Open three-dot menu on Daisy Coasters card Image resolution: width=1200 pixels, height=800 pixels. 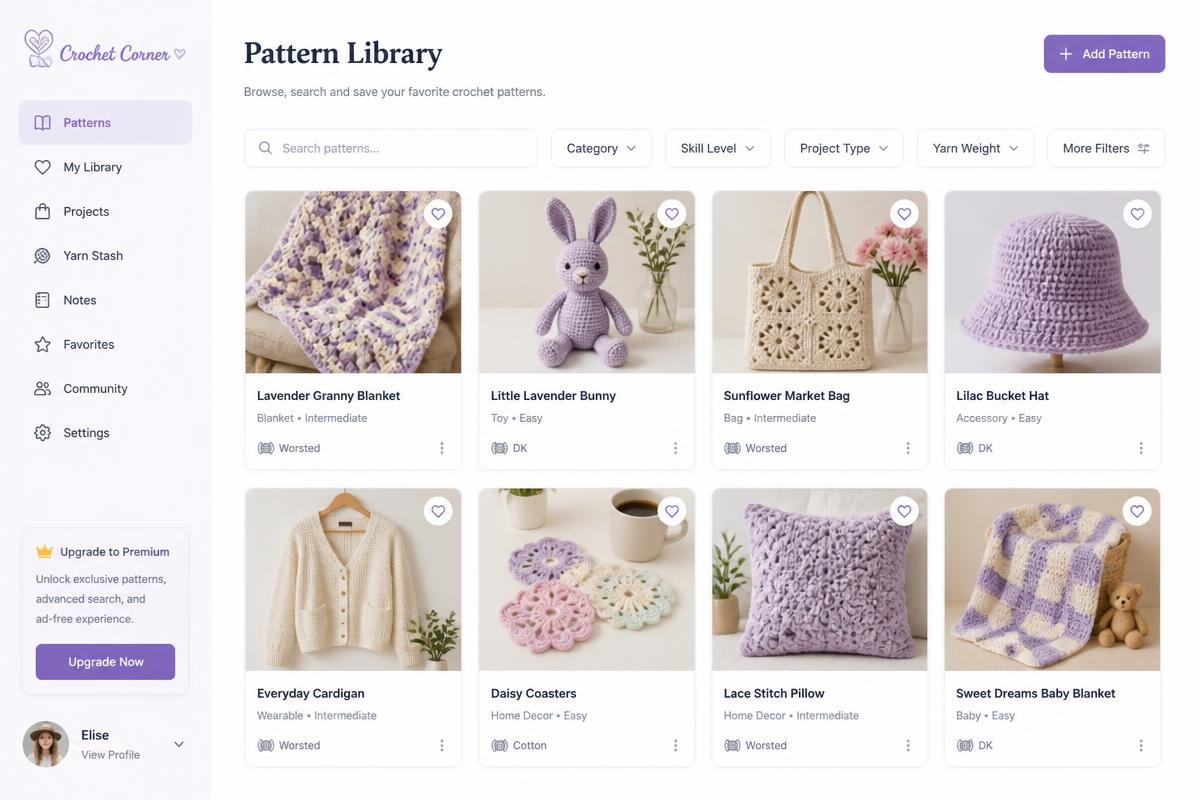(x=675, y=745)
